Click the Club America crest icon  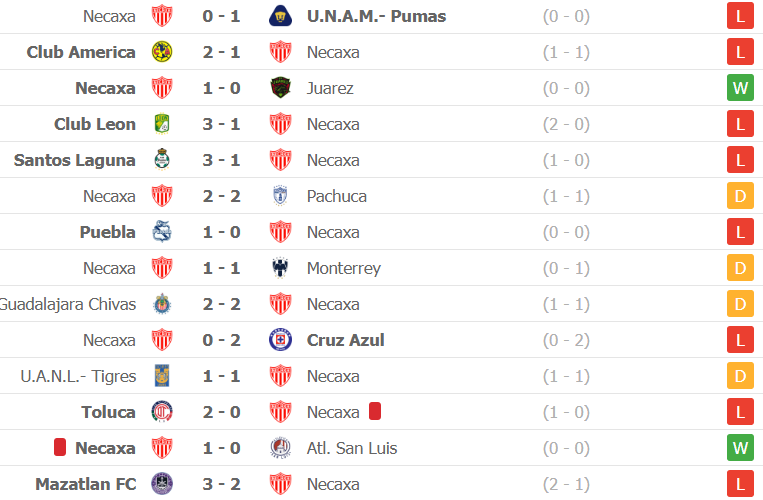(x=162, y=52)
